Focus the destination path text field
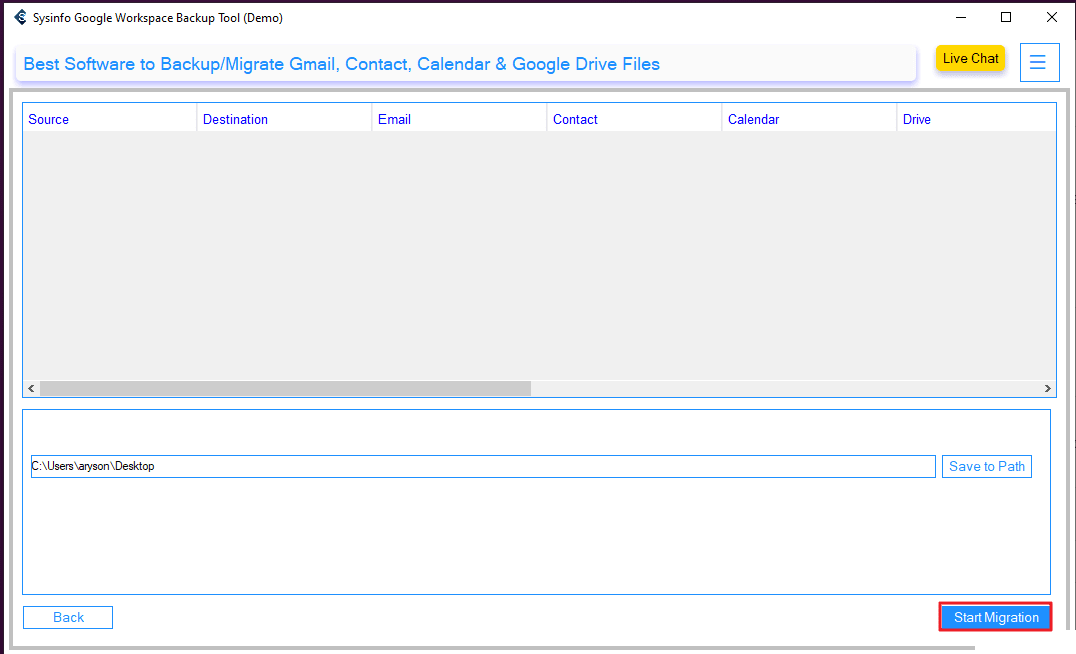The width and height of the screenshot is (1076, 654). (483, 466)
